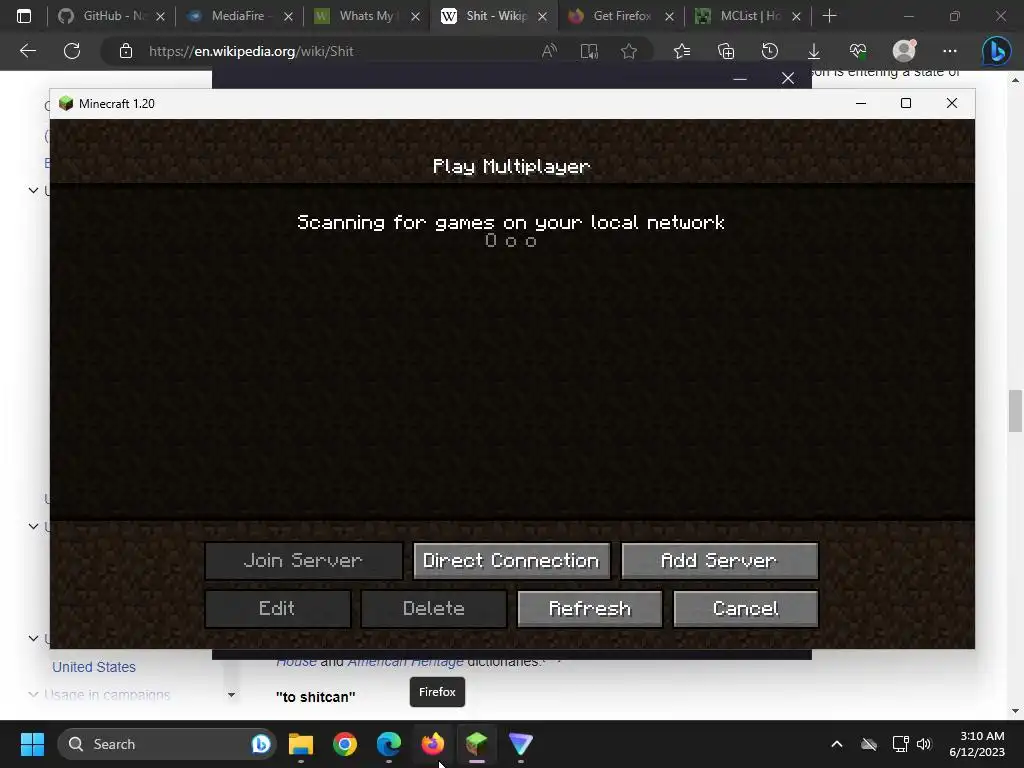Close the MediaFire tab
The width and height of the screenshot is (1024, 768).
coord(288,16)
